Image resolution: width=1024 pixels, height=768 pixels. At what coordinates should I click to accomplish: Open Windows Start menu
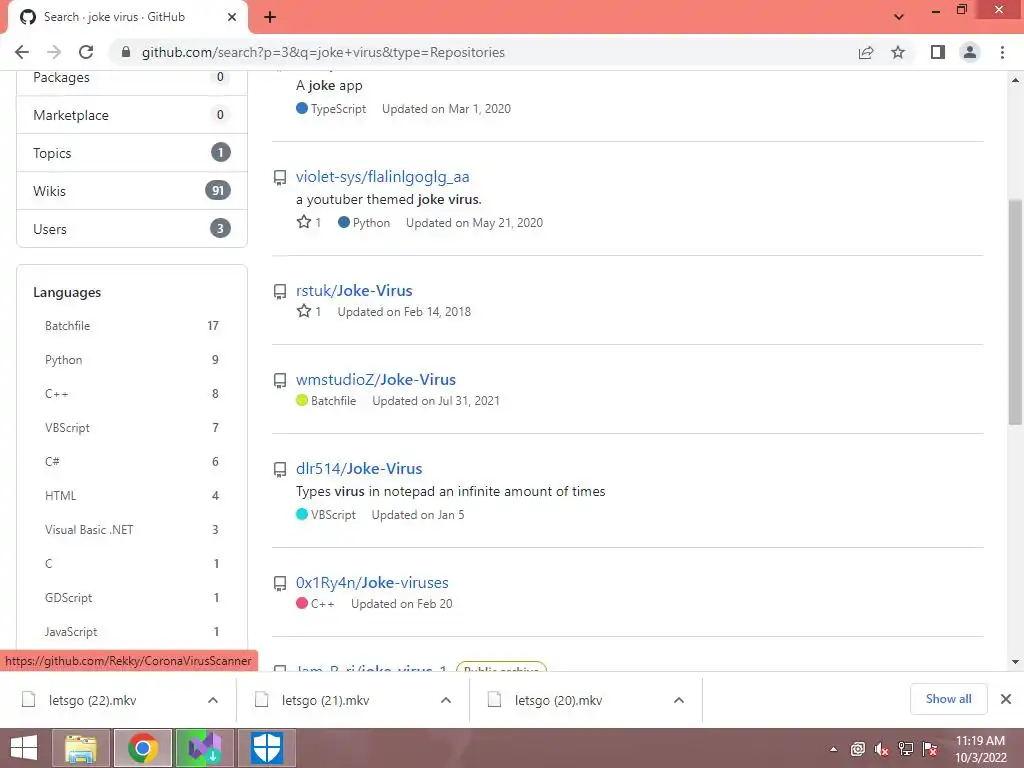point(24,748)
